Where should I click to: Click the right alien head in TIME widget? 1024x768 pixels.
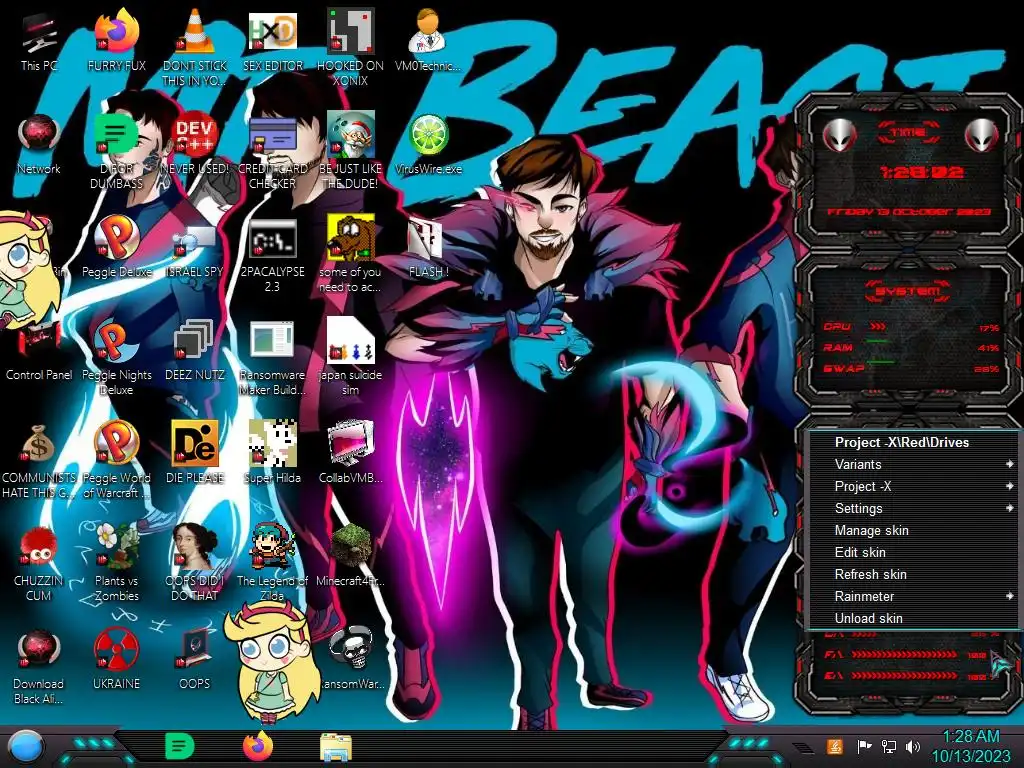[x=981, y=135]
